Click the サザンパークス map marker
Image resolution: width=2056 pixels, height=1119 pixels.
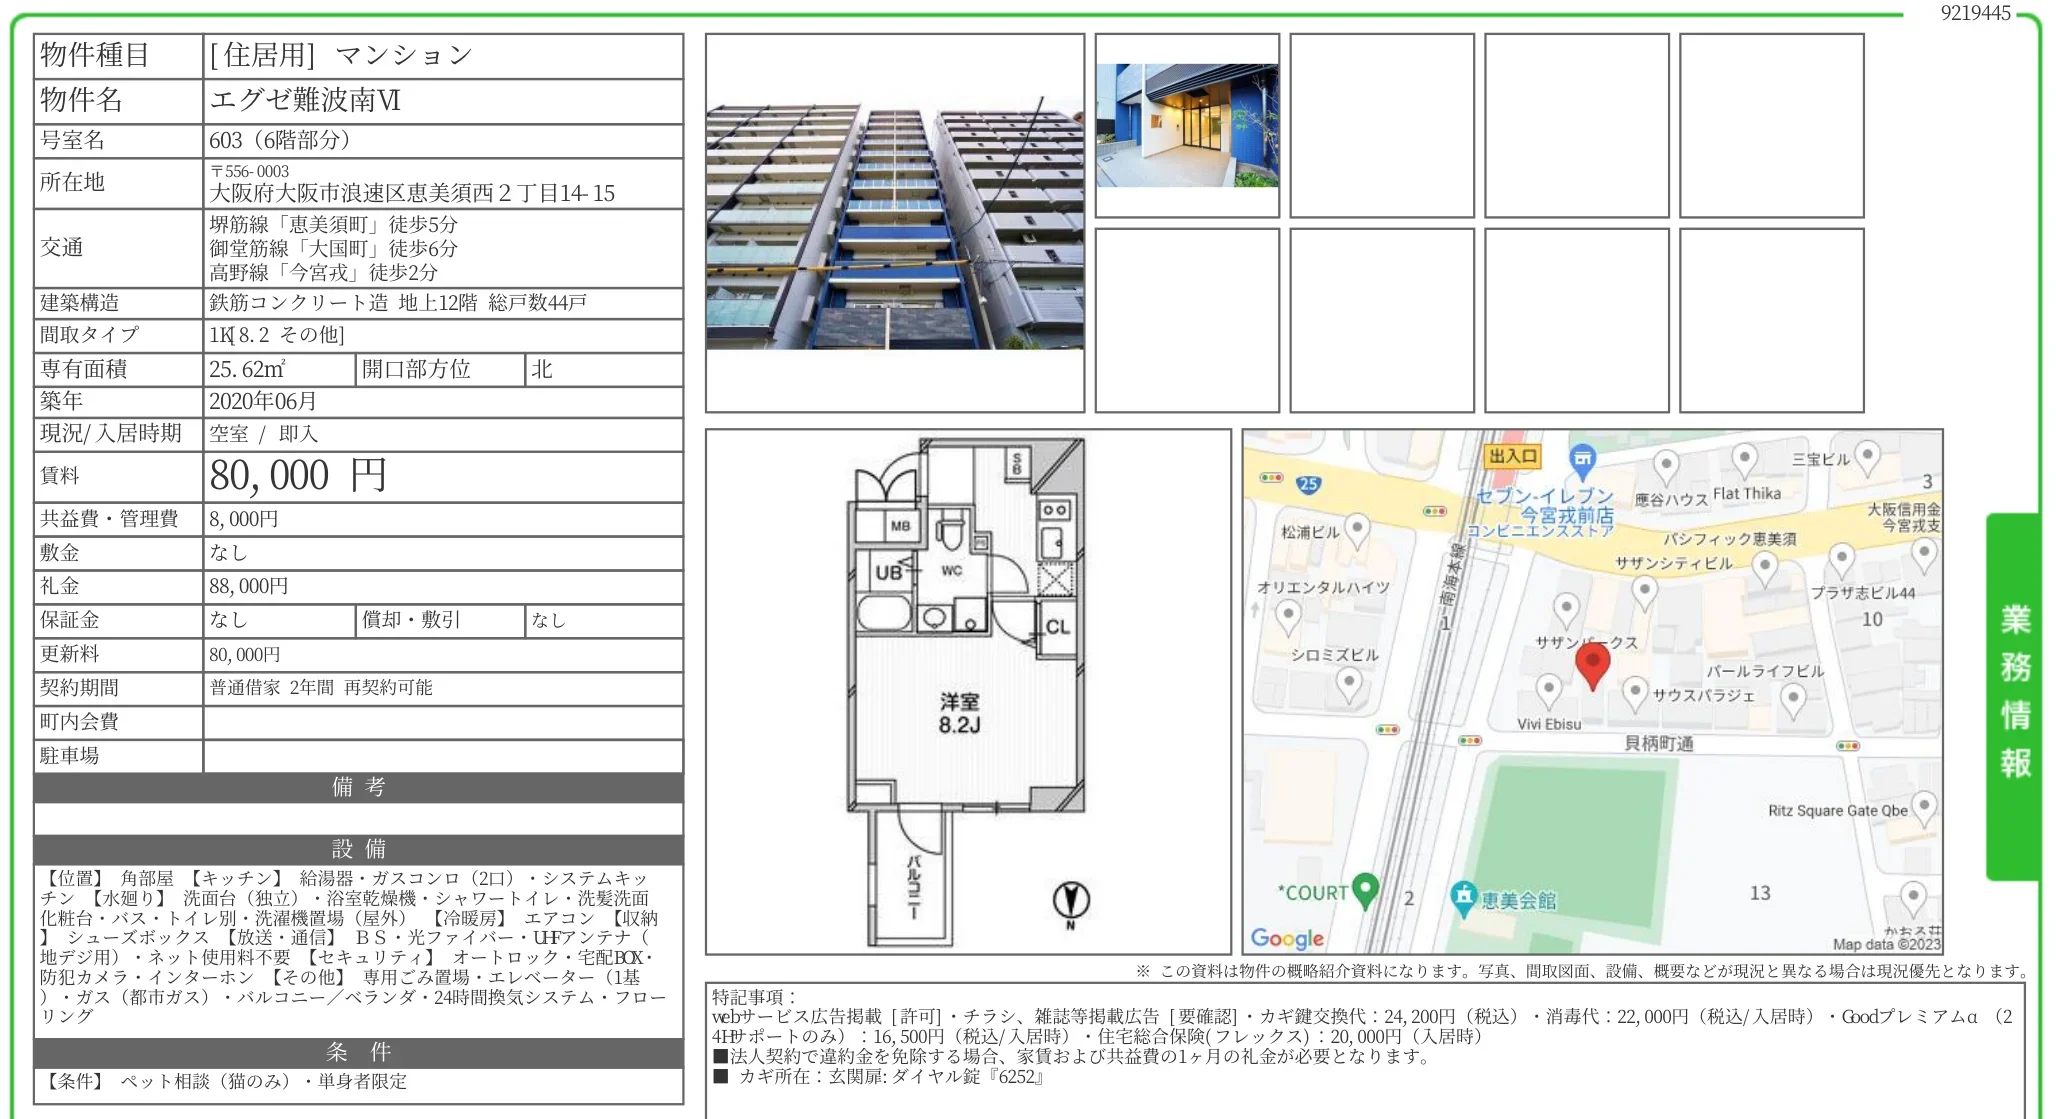[x=1567, y=608]
